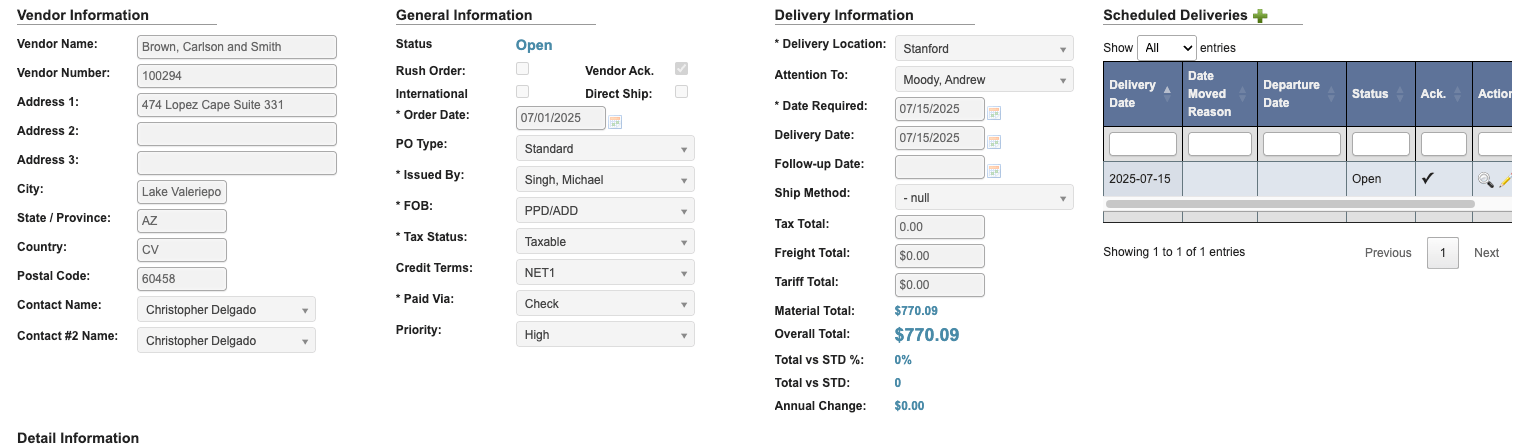The height and width of the screenshot is (444, 1524).
Task: Click the Freight Total field
Action: [x=940, y=256]
